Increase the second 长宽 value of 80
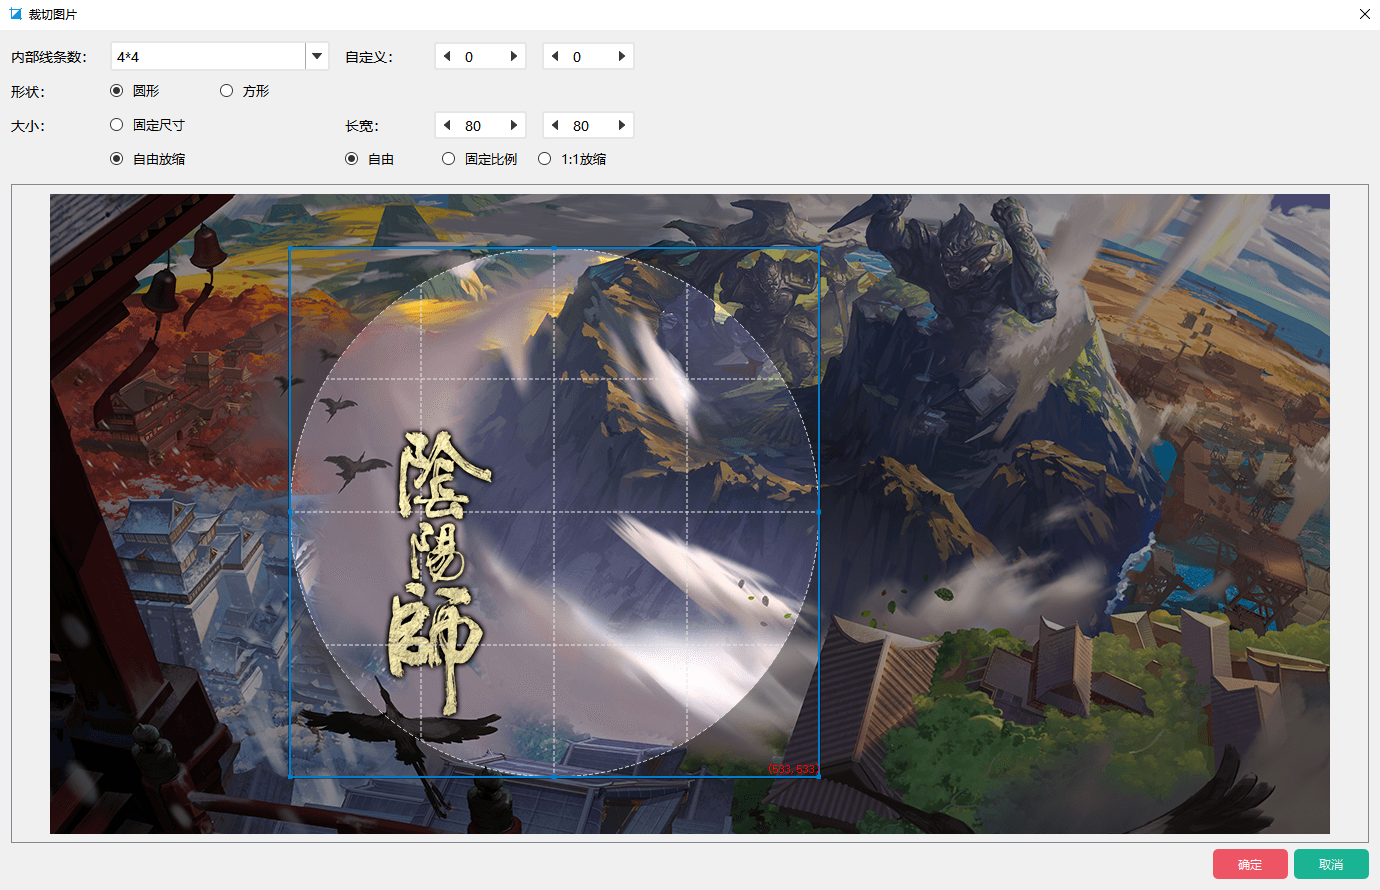Viewport: 1380px width, 890px height. click(x=622, y=125)
